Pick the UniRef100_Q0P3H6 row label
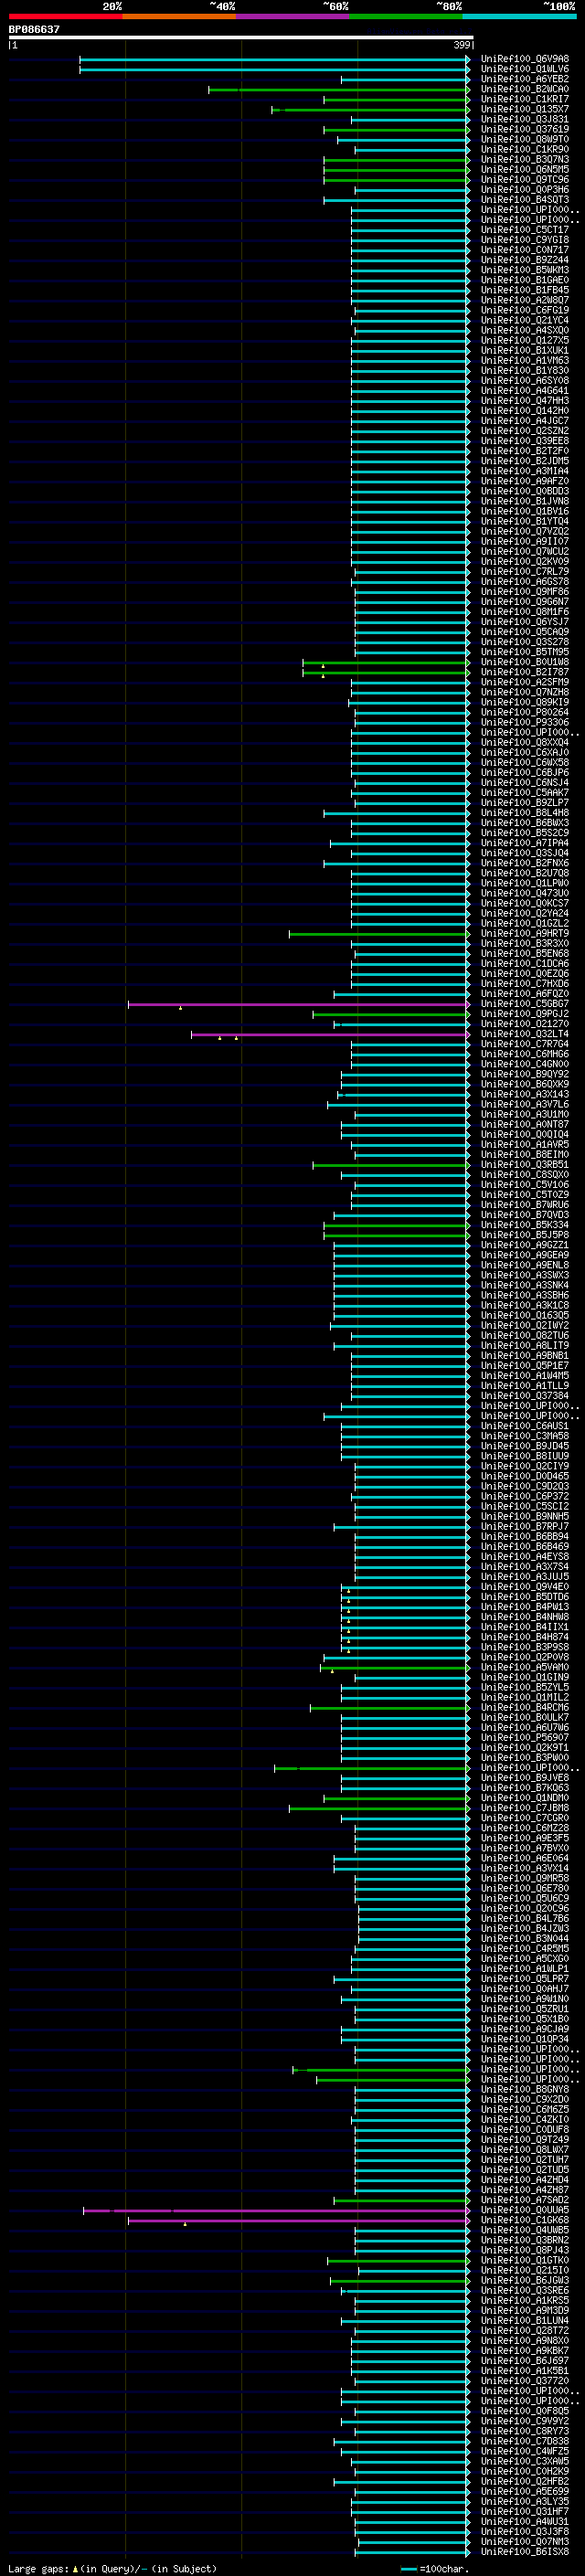Viewport: 585px width, 2576px height. tap(525, 189)
